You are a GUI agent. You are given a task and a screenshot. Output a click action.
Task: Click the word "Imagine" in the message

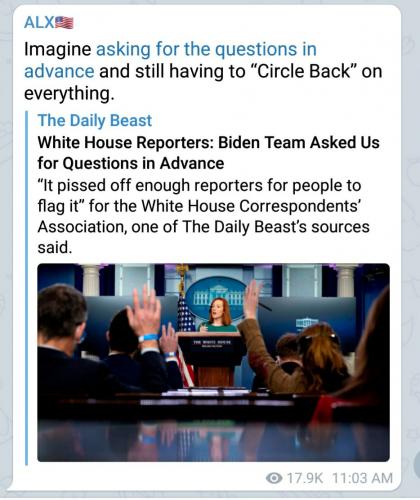tap(58, 50)
